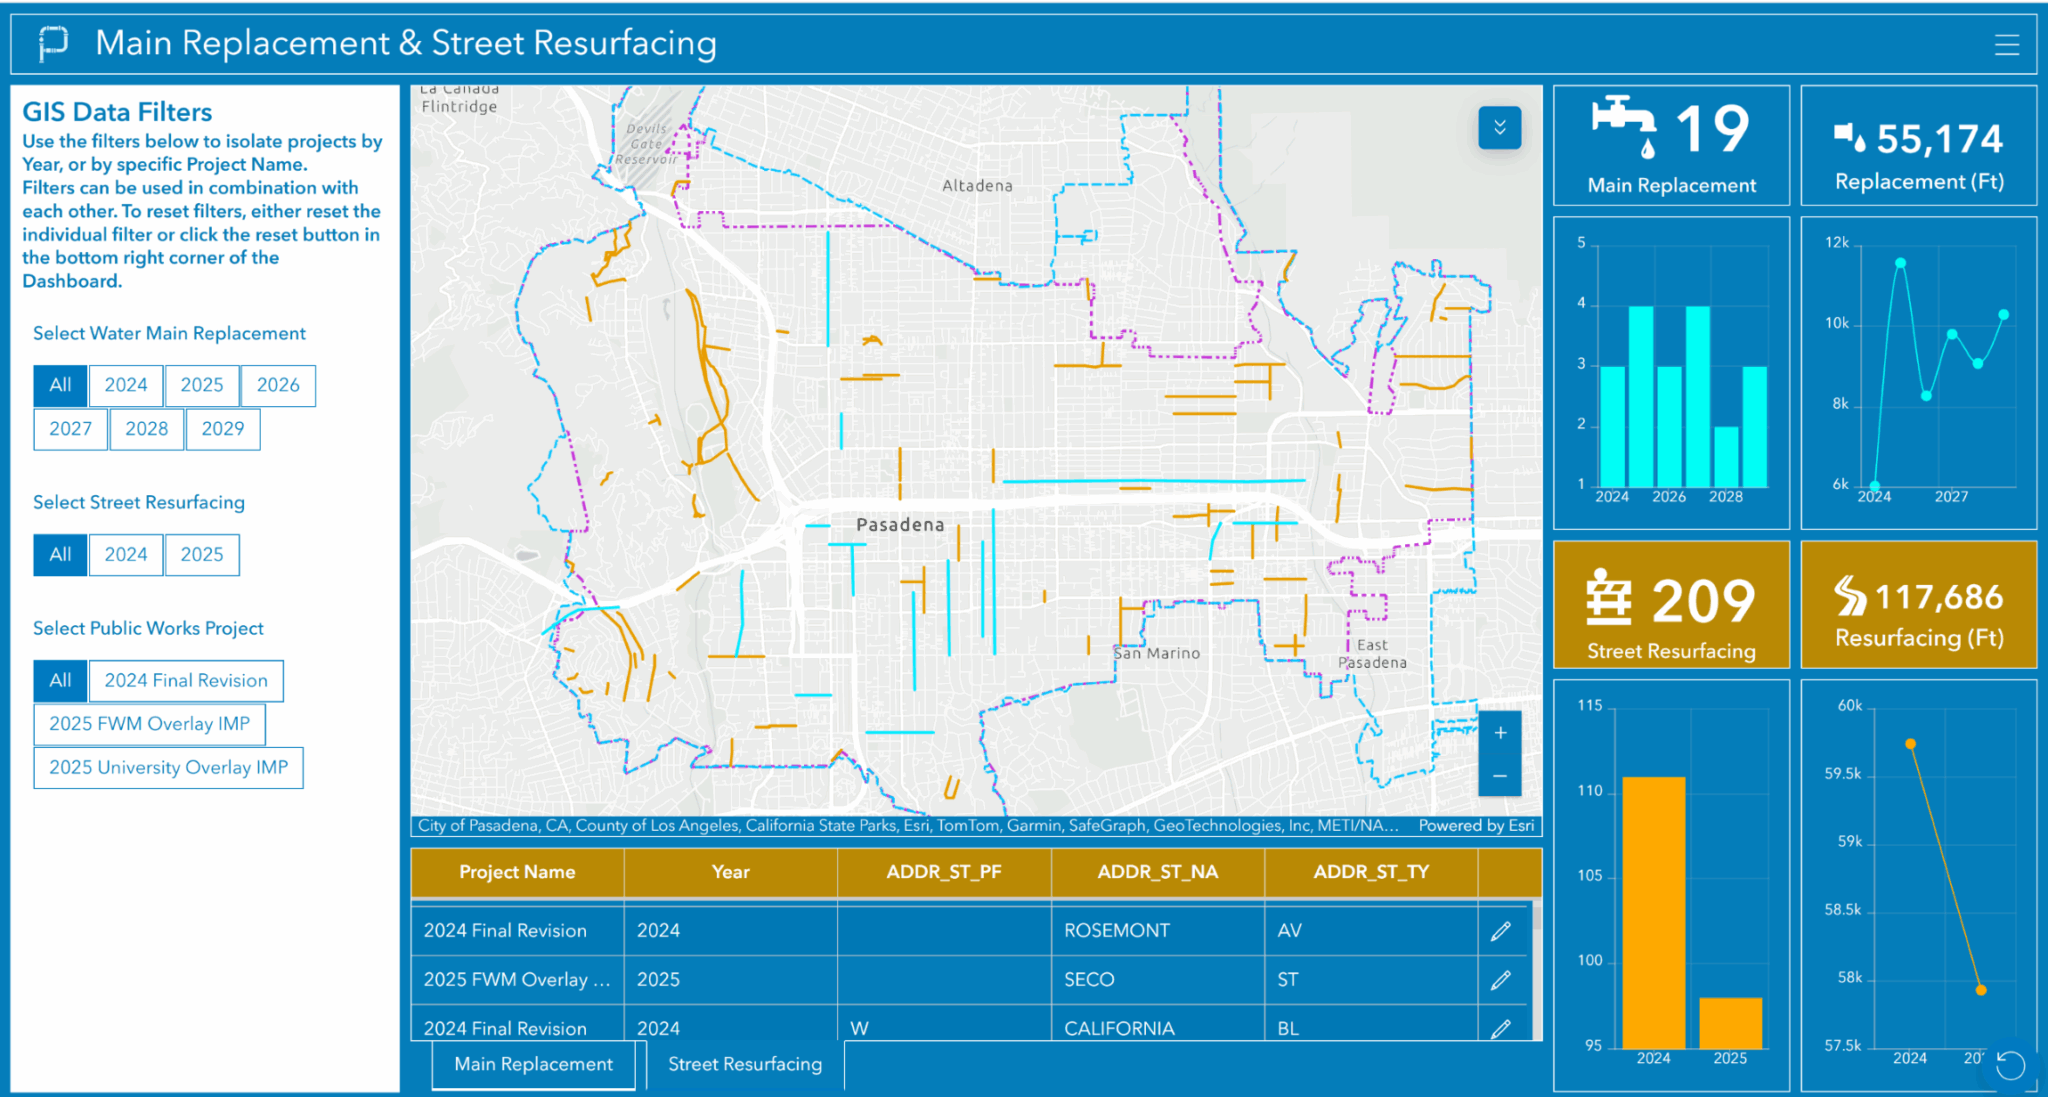
Task: Switch to the Main Replacement tab
Action: [533, 1064]
